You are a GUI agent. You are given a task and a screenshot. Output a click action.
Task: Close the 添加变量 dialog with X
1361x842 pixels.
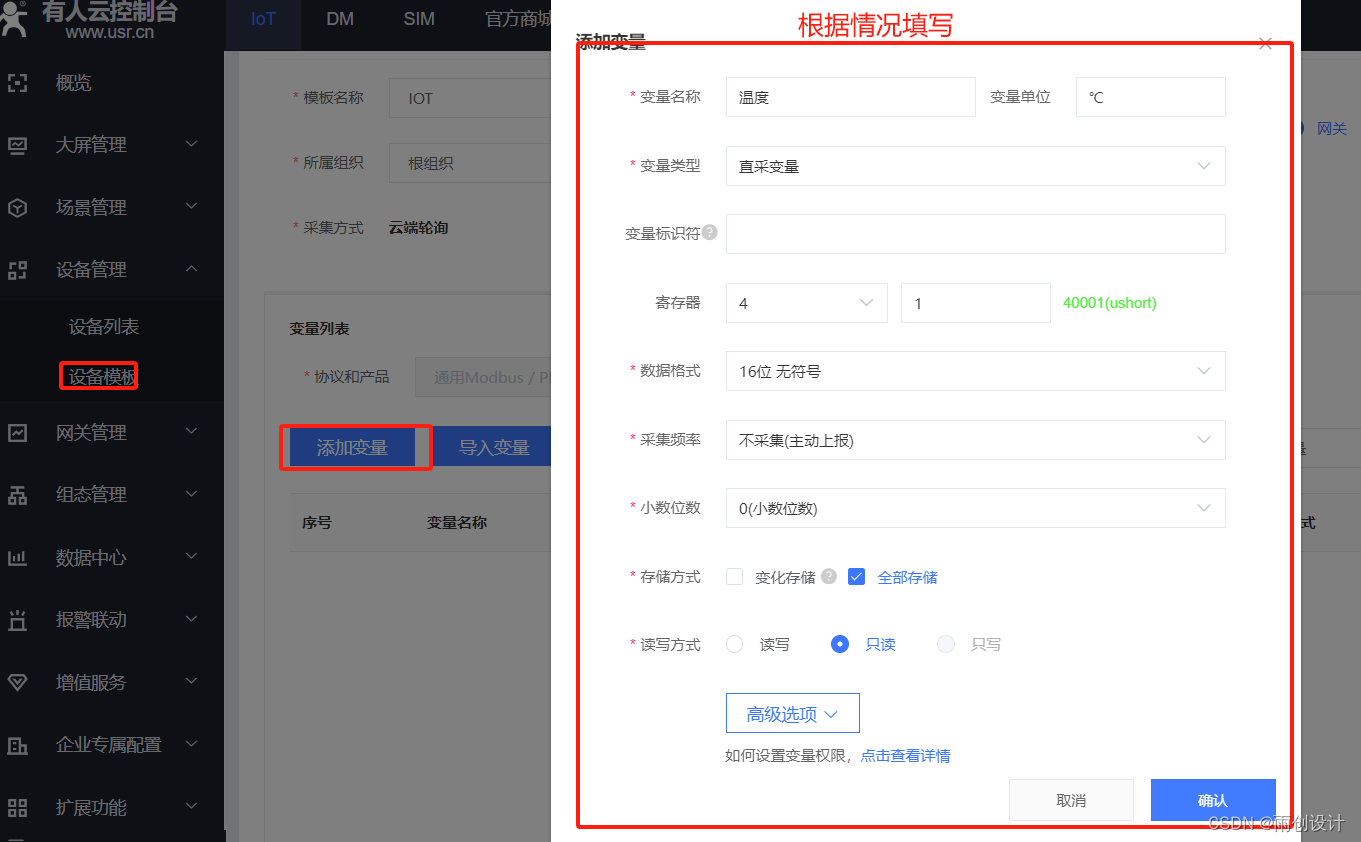1265,44
